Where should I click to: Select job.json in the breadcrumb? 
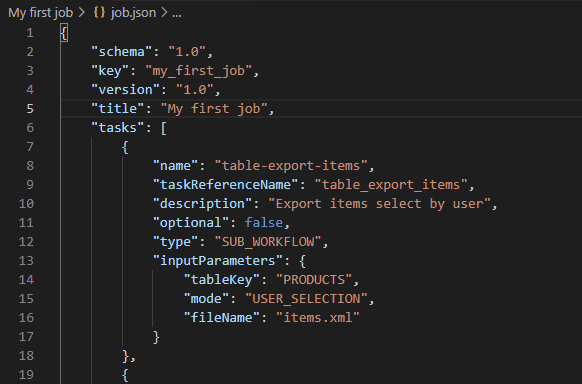click(134, 13)
